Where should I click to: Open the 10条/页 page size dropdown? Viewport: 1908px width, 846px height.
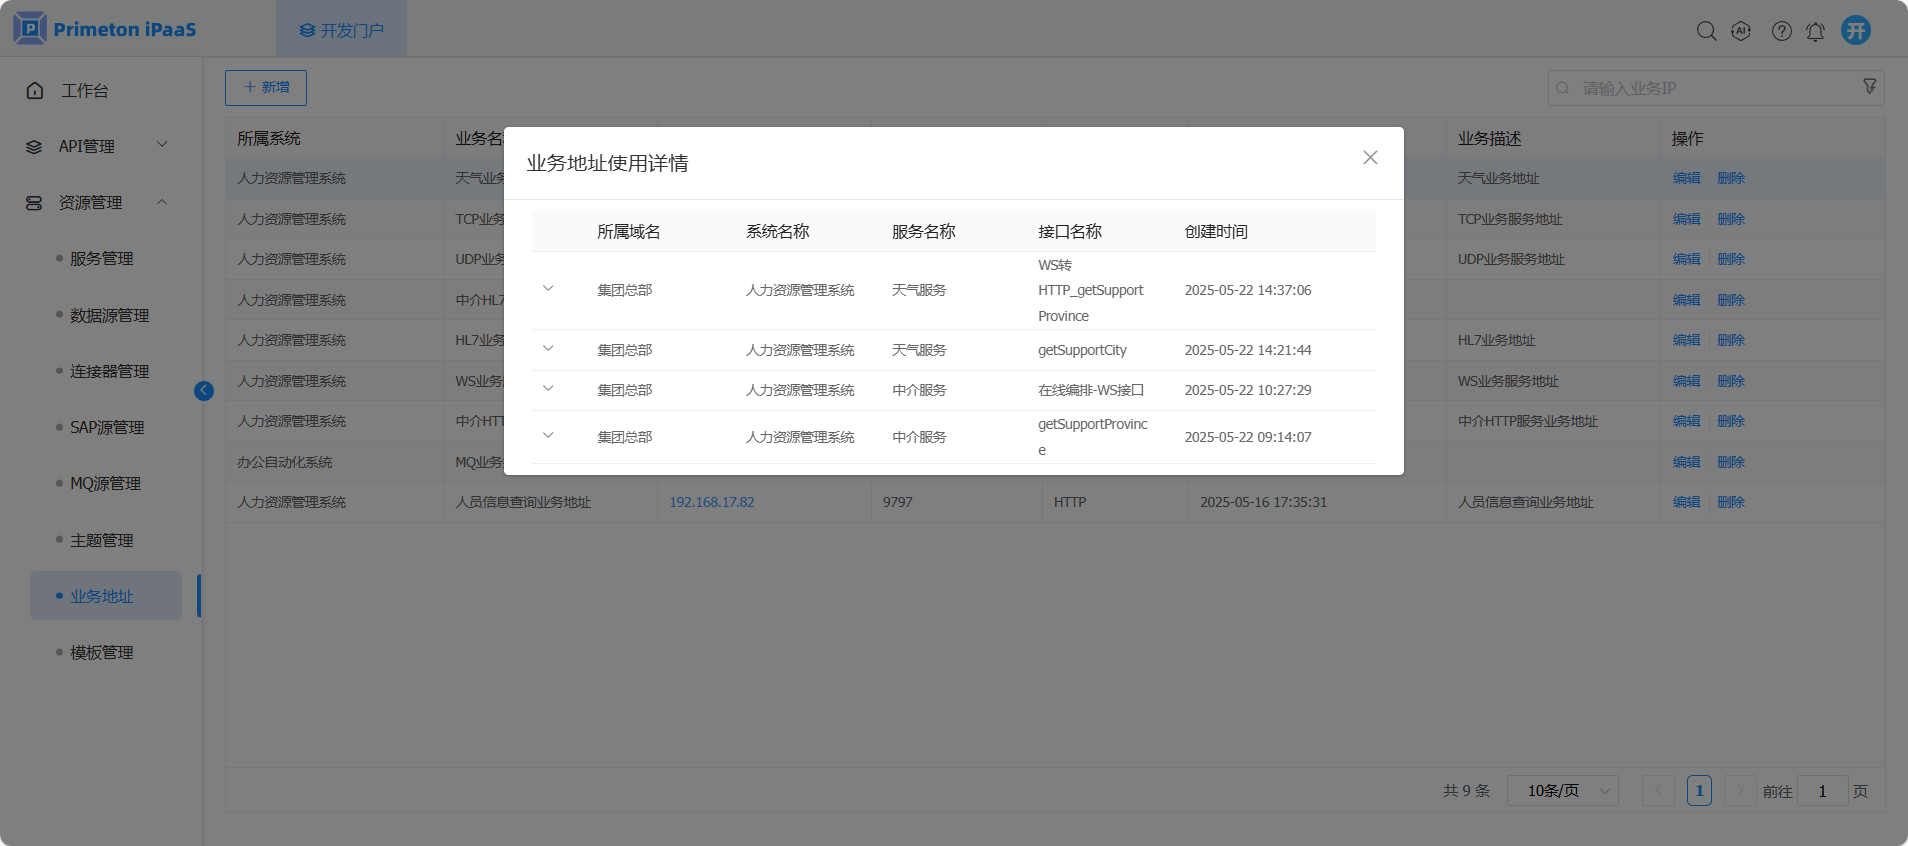(x=1562, y=791)
